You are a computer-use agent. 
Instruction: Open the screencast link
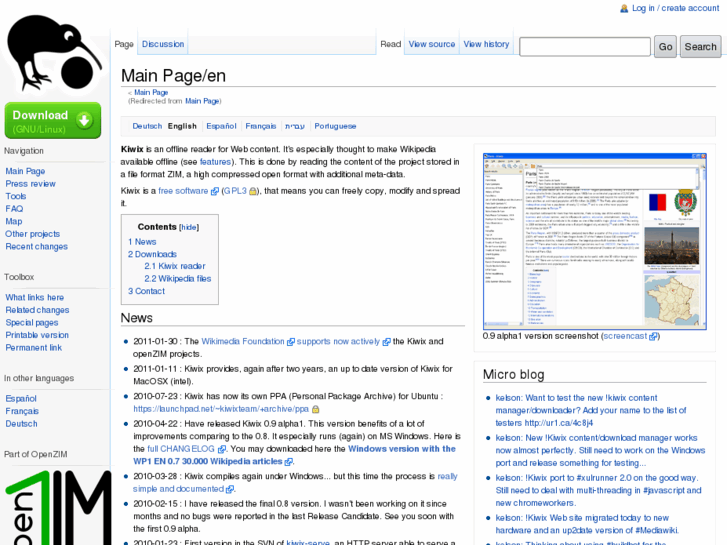click(625, 336)
